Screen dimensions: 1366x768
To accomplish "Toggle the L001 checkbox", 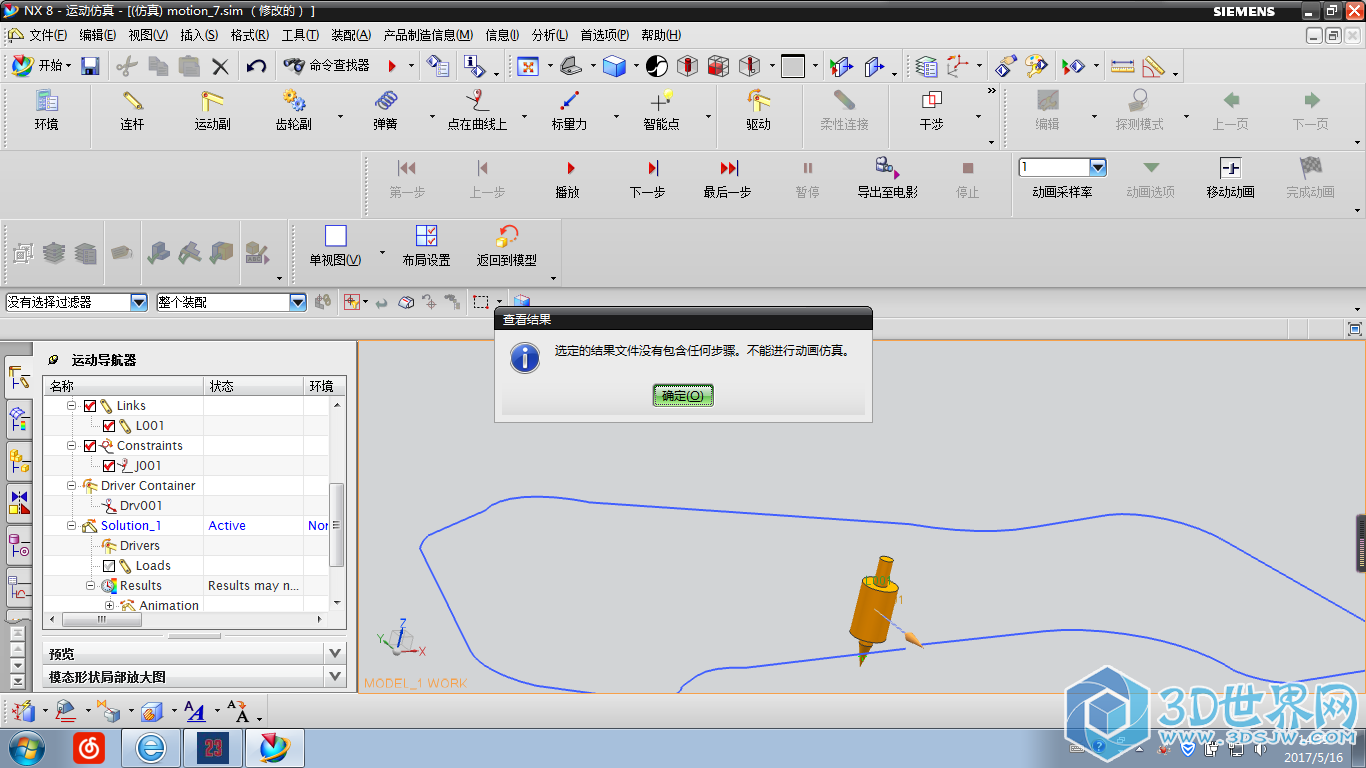I will (x=109, y=426).
